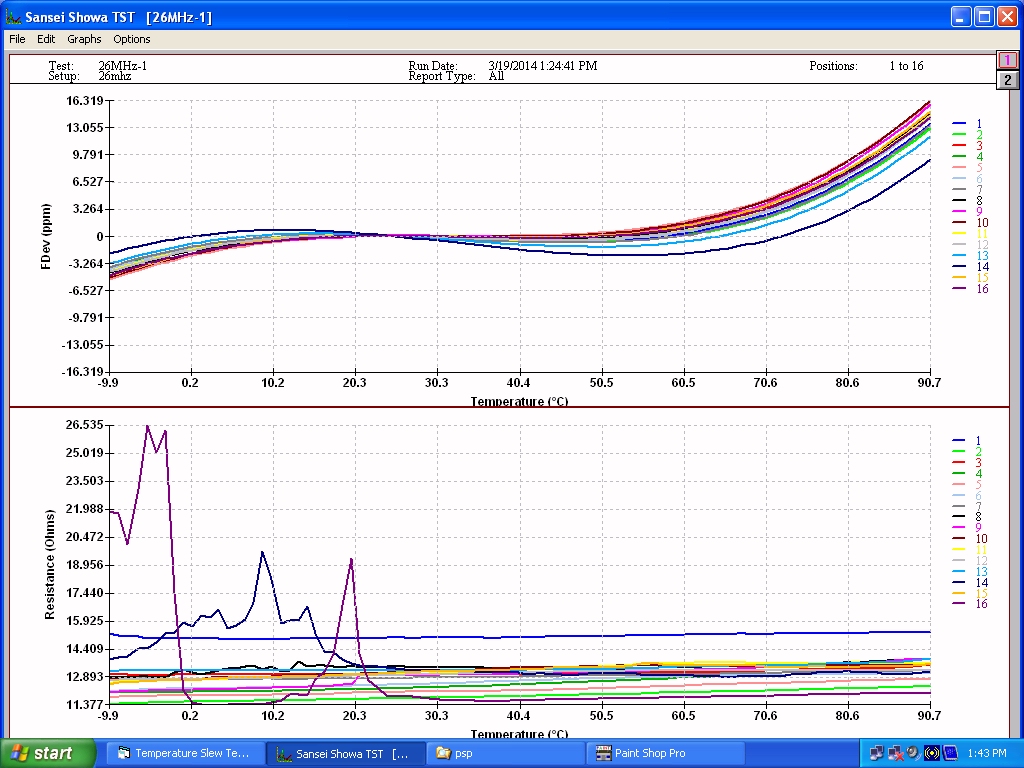Click the Windows start button
The height and width of the screenshot is (768, 1024).
pos(48,753)
